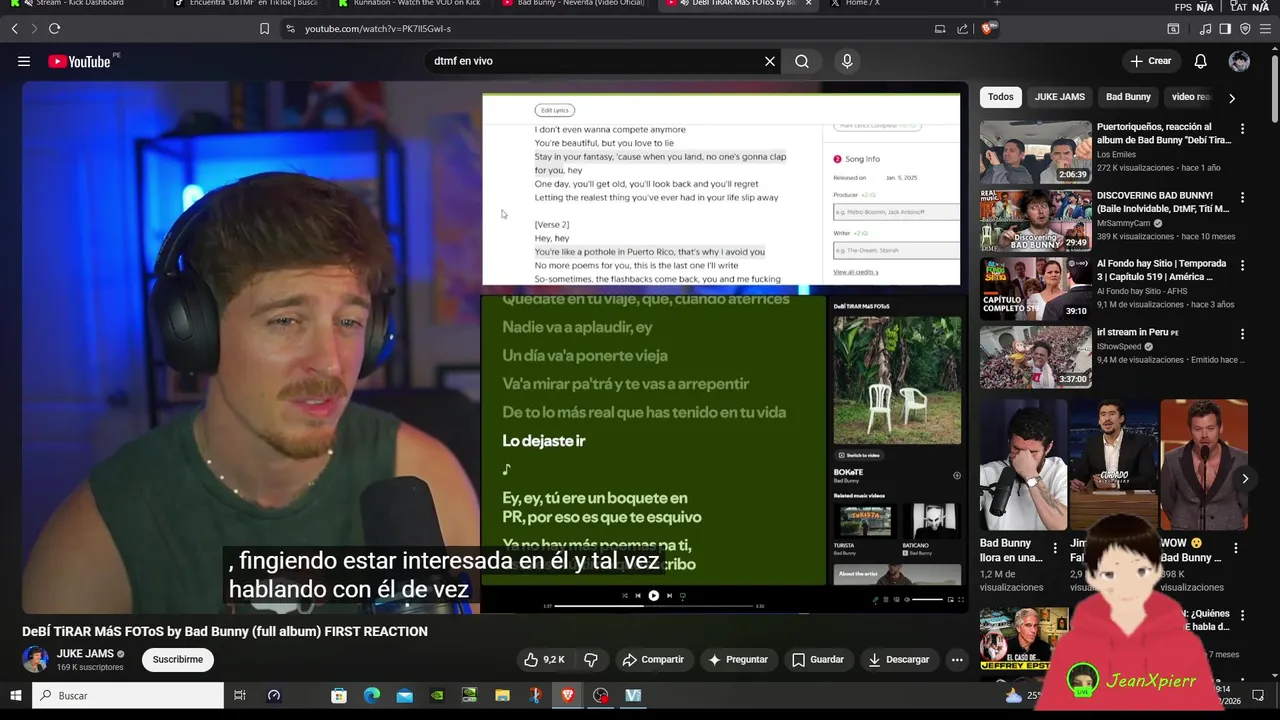The width and height of the screenshot is (1280, 720).
Task: Open the JUKE JAMS channel name link
Action: click(85, 654)
